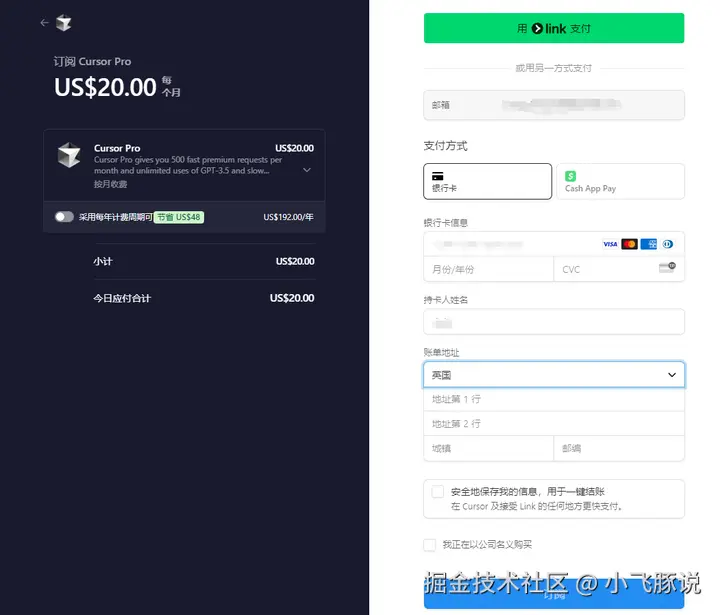Viewport: 720px width, 615px height.
Task: Go back using the left arrow
Action: pos(44,23)
